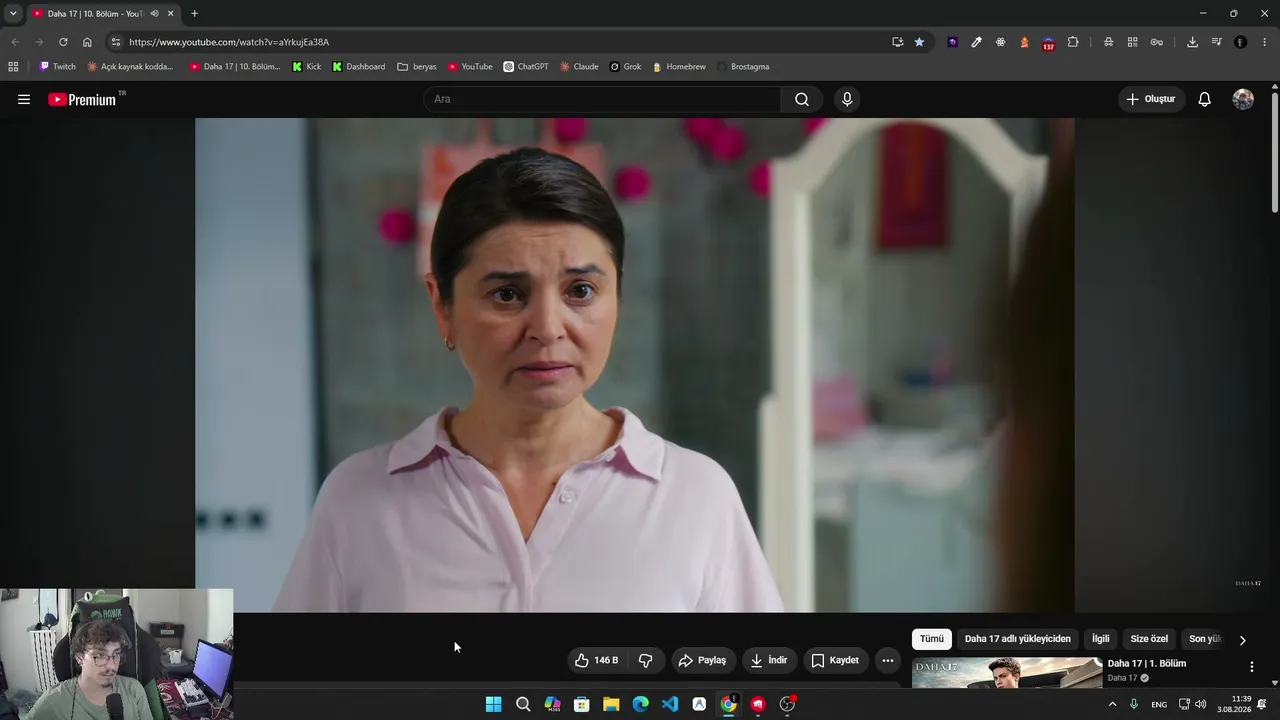Open the Claude bookmark
The image size is (1280, 720).
[x=579, y=67]
